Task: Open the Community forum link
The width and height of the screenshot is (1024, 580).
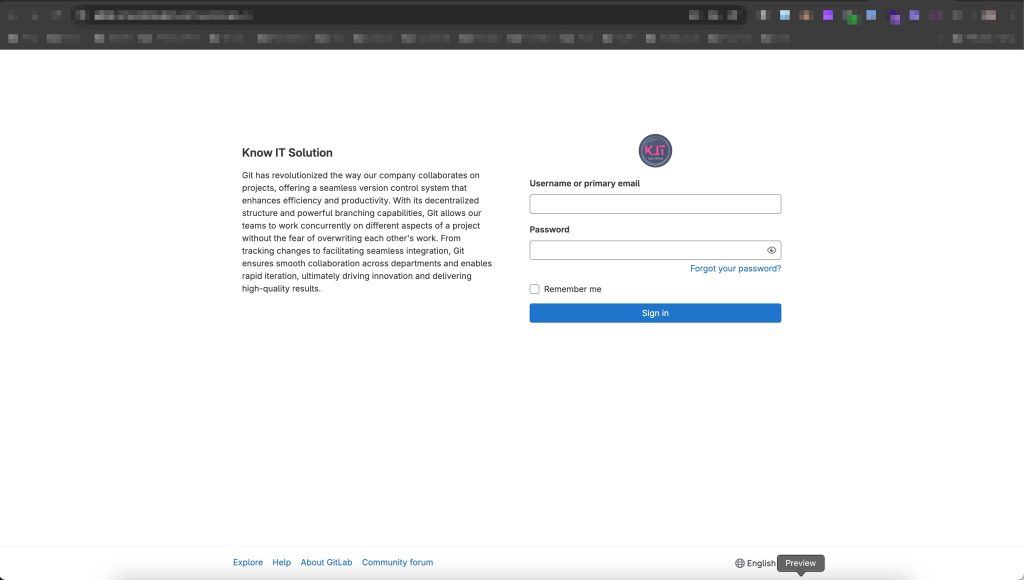Action: tap(397, 562)
